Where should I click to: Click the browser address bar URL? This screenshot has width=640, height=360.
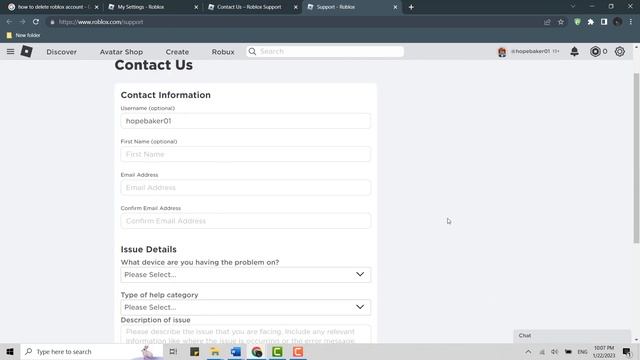(x=101, y=22)
